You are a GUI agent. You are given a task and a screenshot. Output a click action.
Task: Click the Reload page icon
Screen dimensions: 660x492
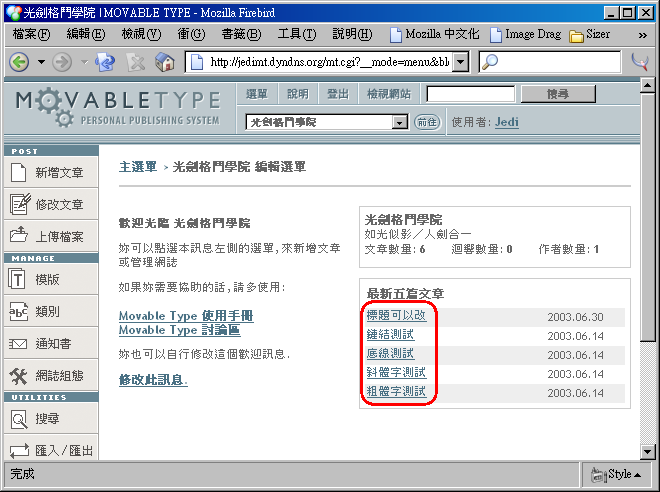105,62
